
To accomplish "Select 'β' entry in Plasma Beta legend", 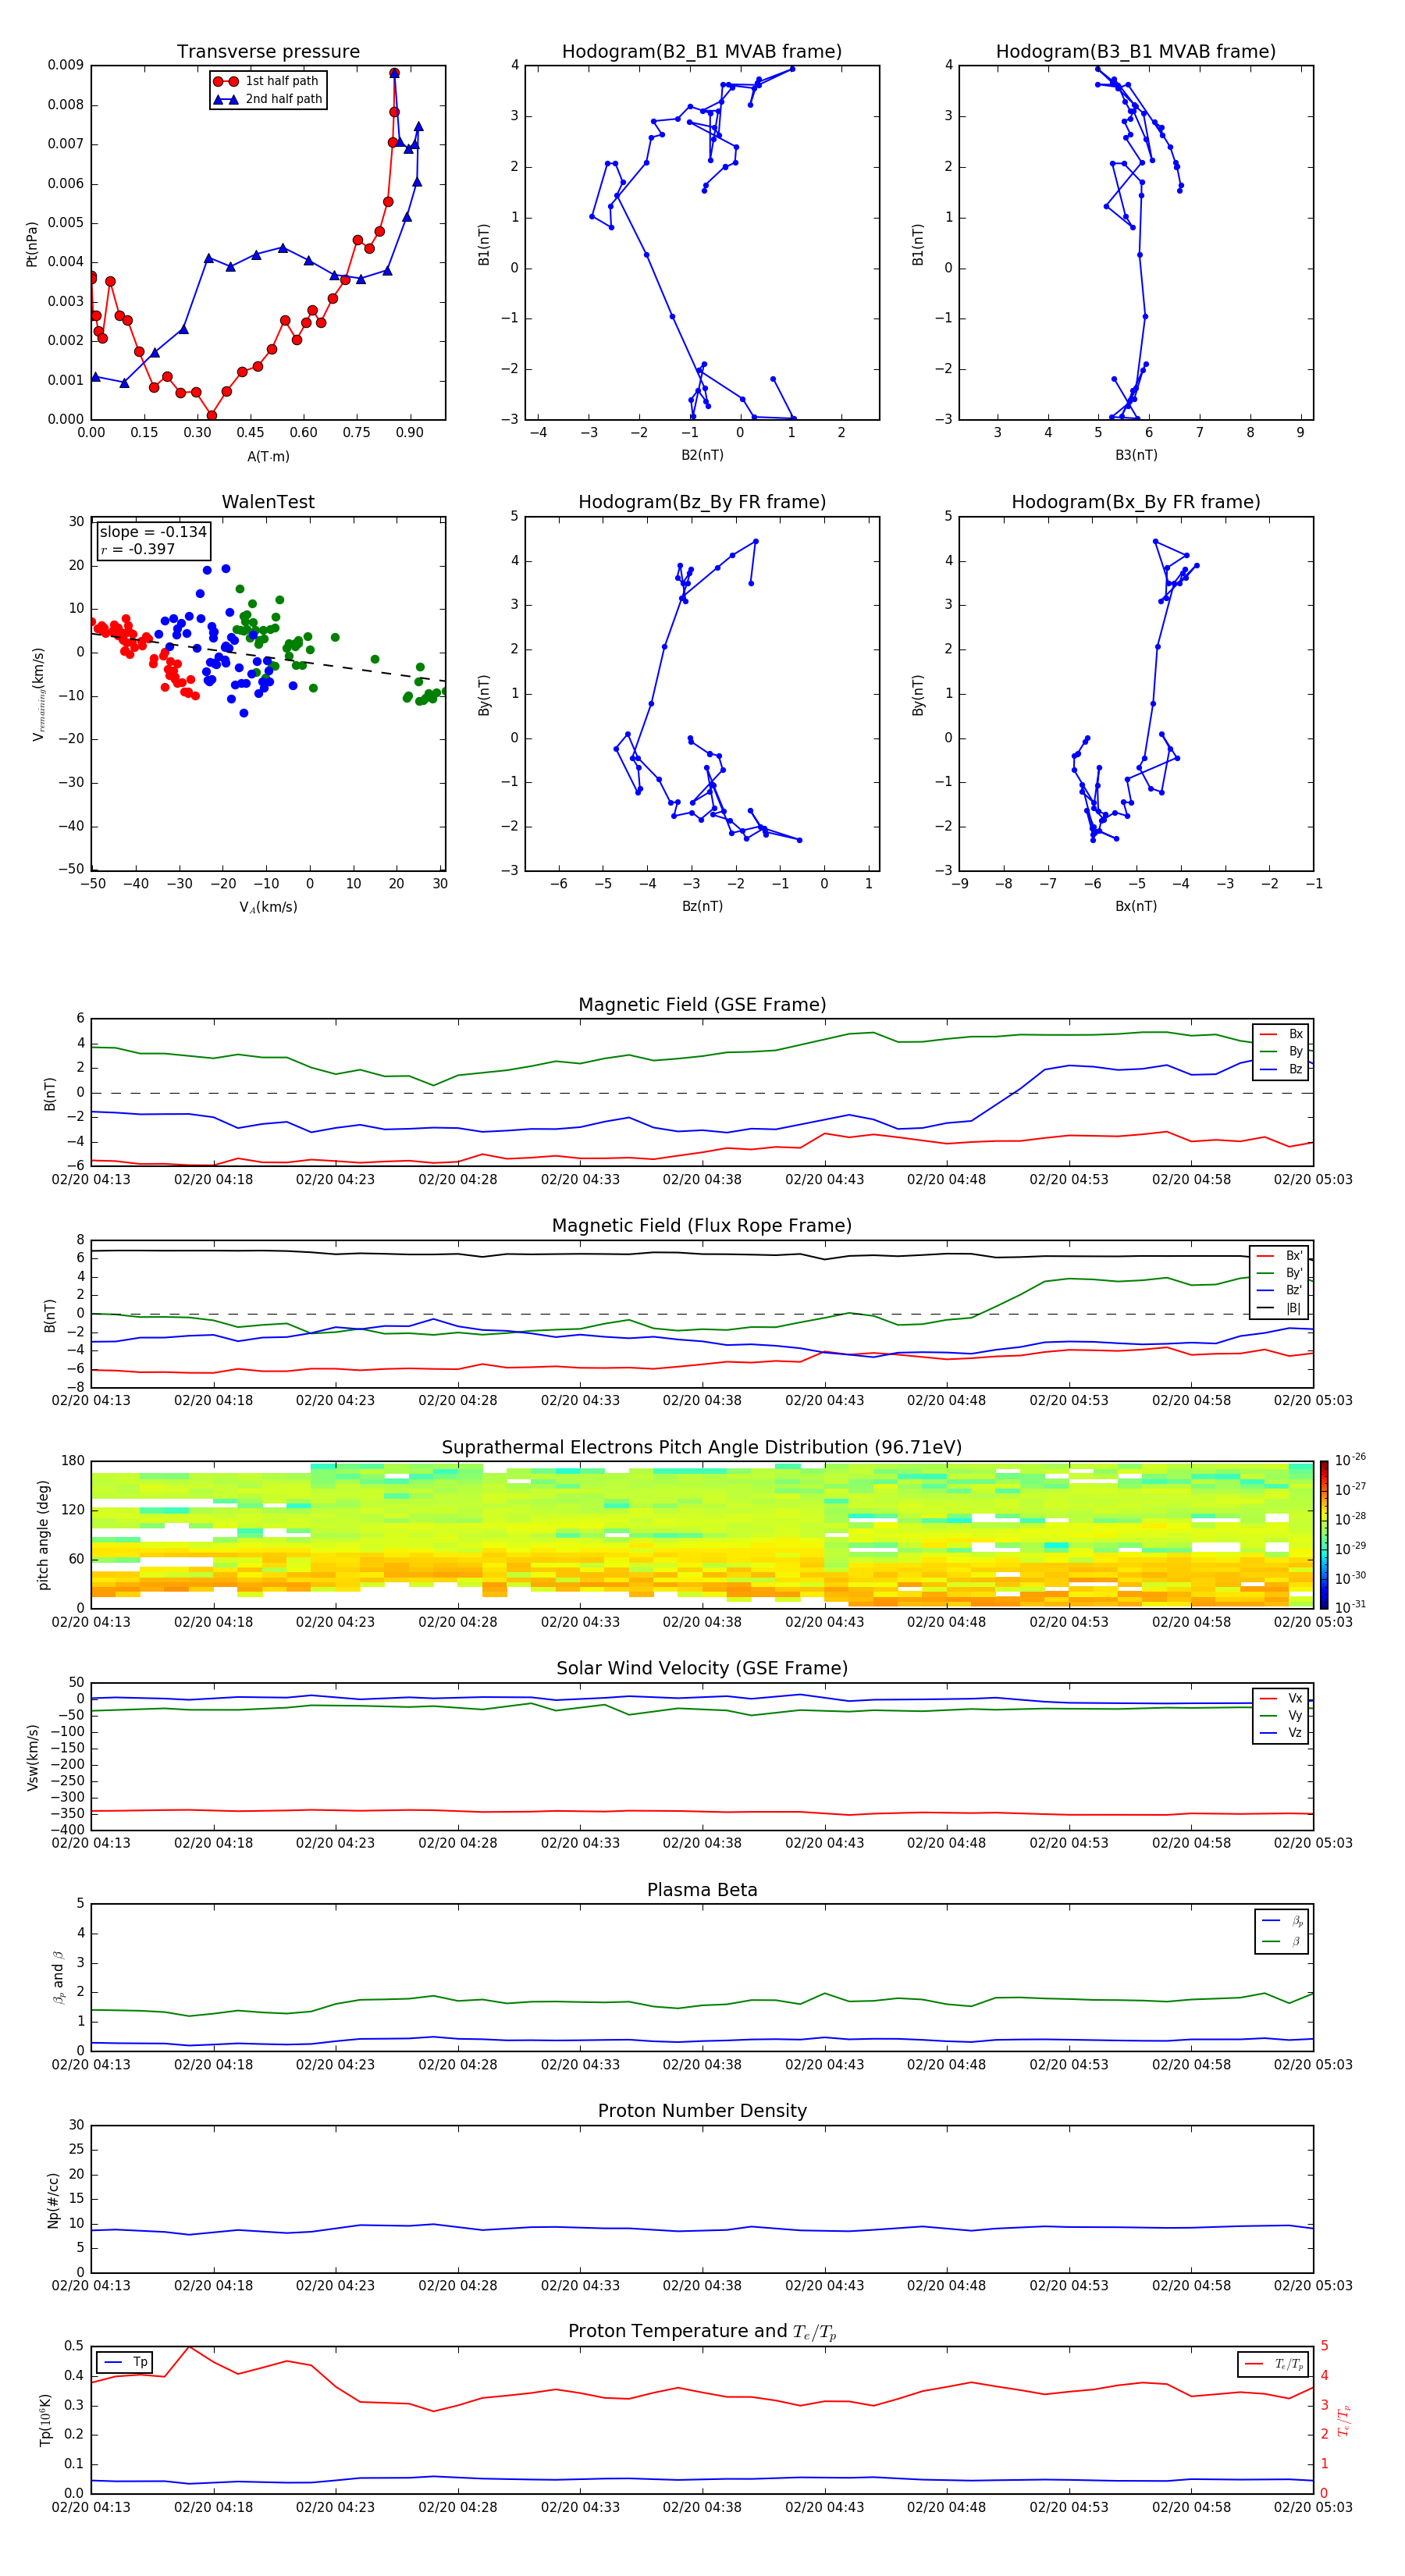I will point(1282,1941).
